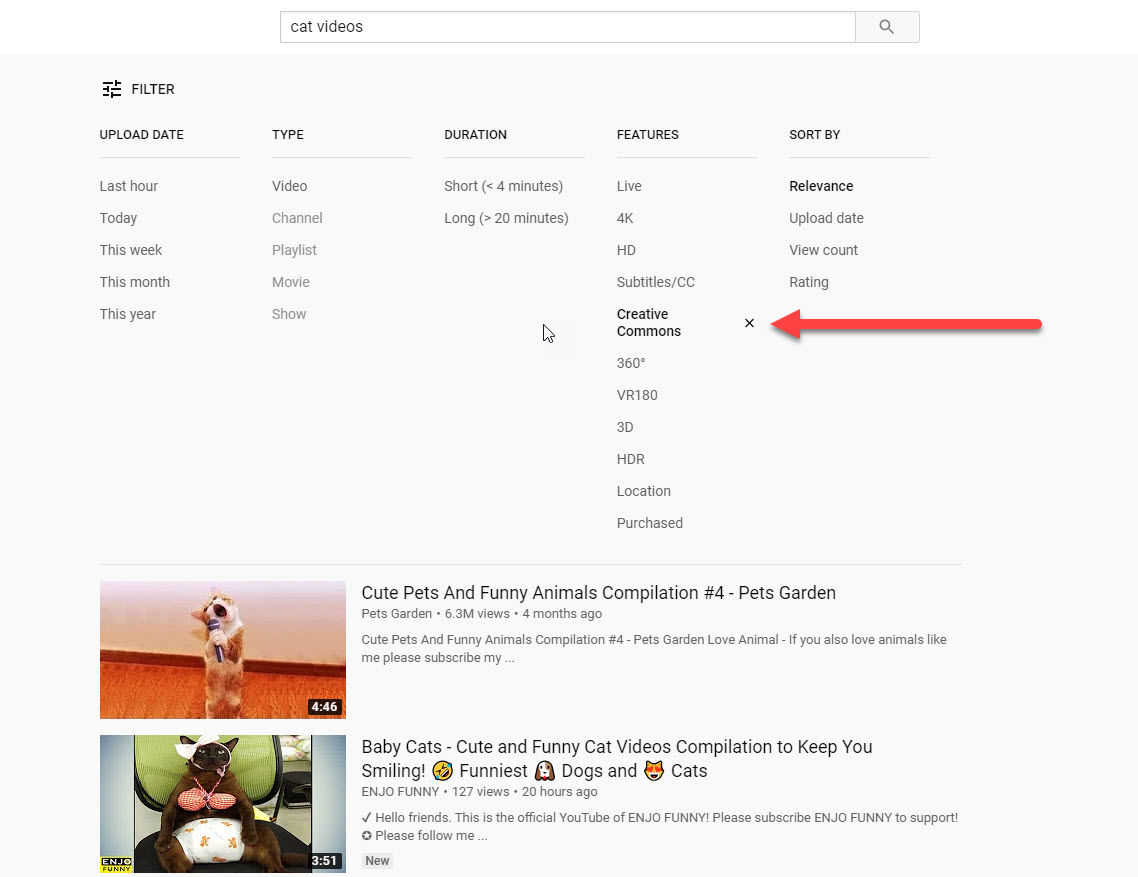Click the magnifying glass search button
Screen dimensions: 1138x877
point(886,27)
